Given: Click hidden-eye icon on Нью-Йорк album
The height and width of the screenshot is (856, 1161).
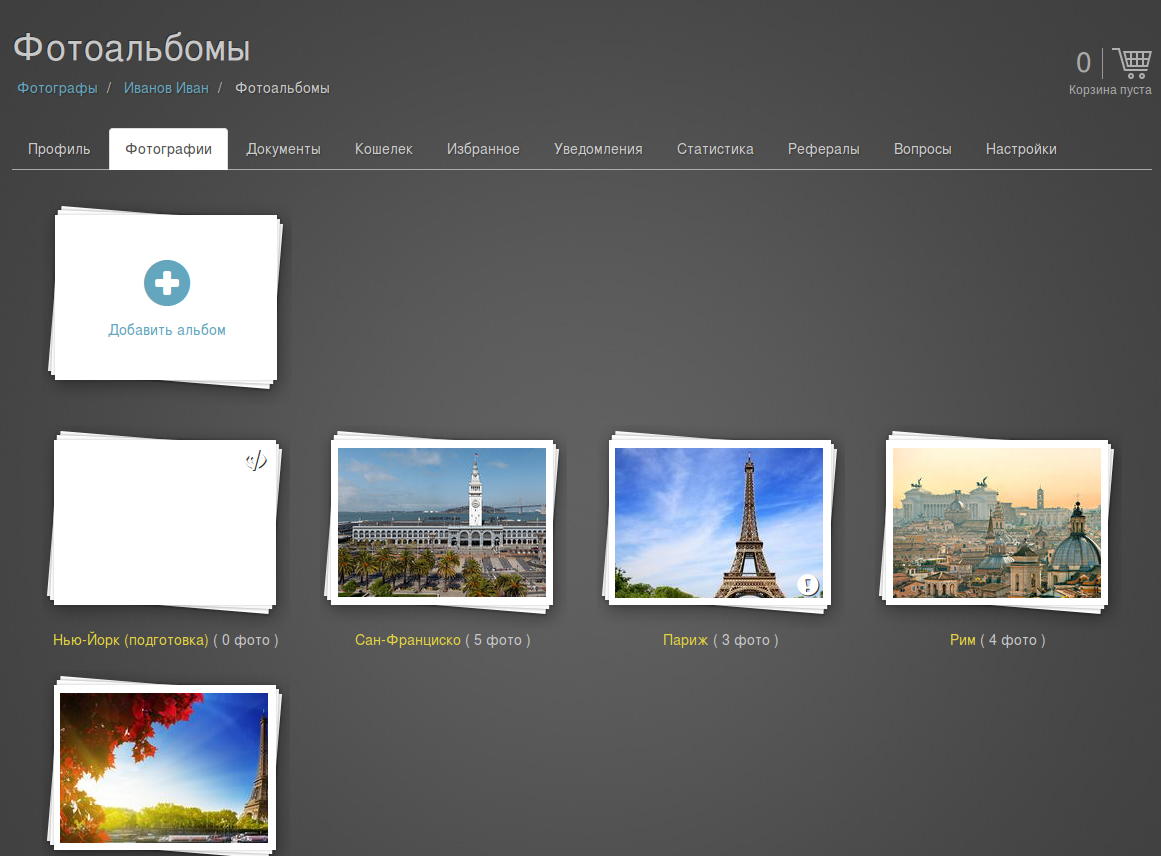Looking at the screenshot, I should click(257, 461).
